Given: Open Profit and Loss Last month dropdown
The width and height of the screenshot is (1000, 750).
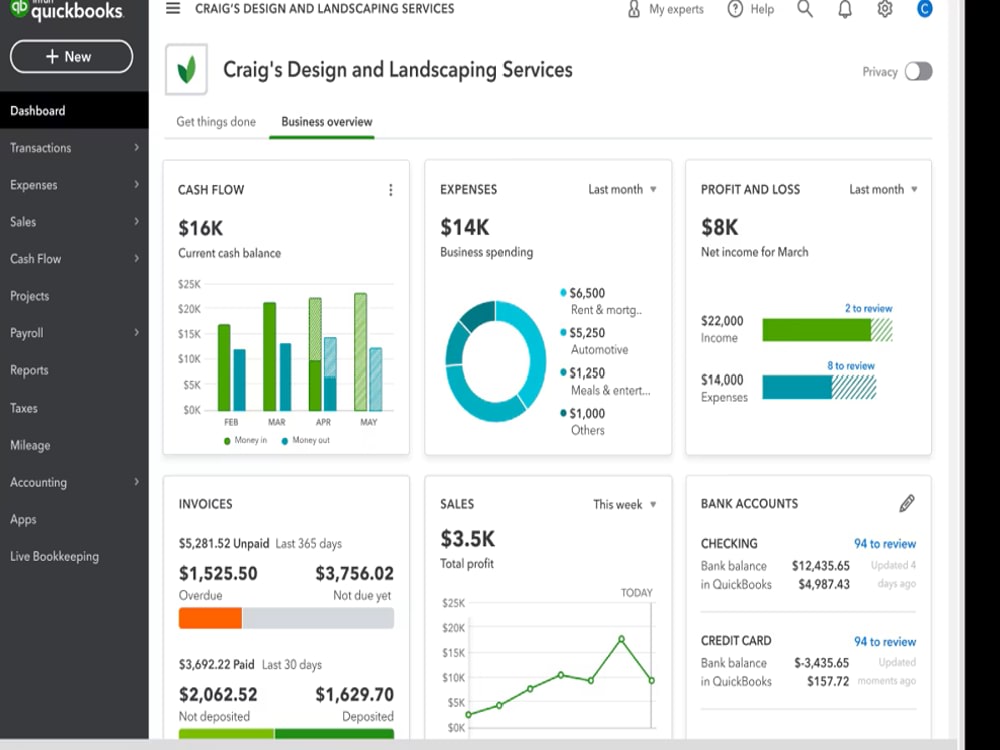Looking at the screenshot, I should [883, 189].
